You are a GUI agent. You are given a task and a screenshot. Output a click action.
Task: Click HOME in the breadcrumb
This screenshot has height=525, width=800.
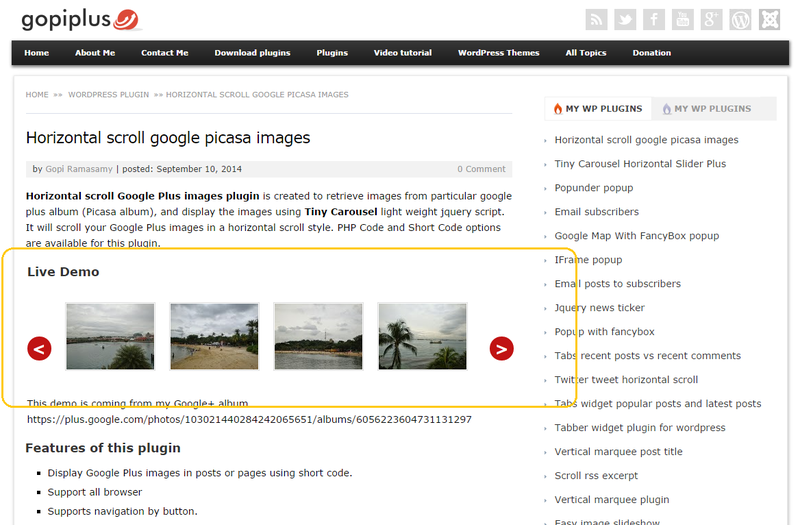click(37, 95)
